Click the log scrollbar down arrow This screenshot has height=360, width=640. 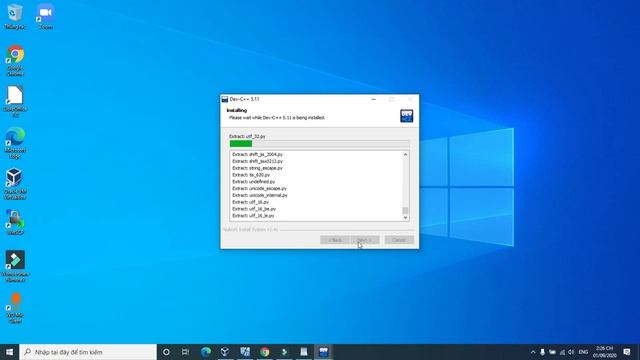pos(405,218)
